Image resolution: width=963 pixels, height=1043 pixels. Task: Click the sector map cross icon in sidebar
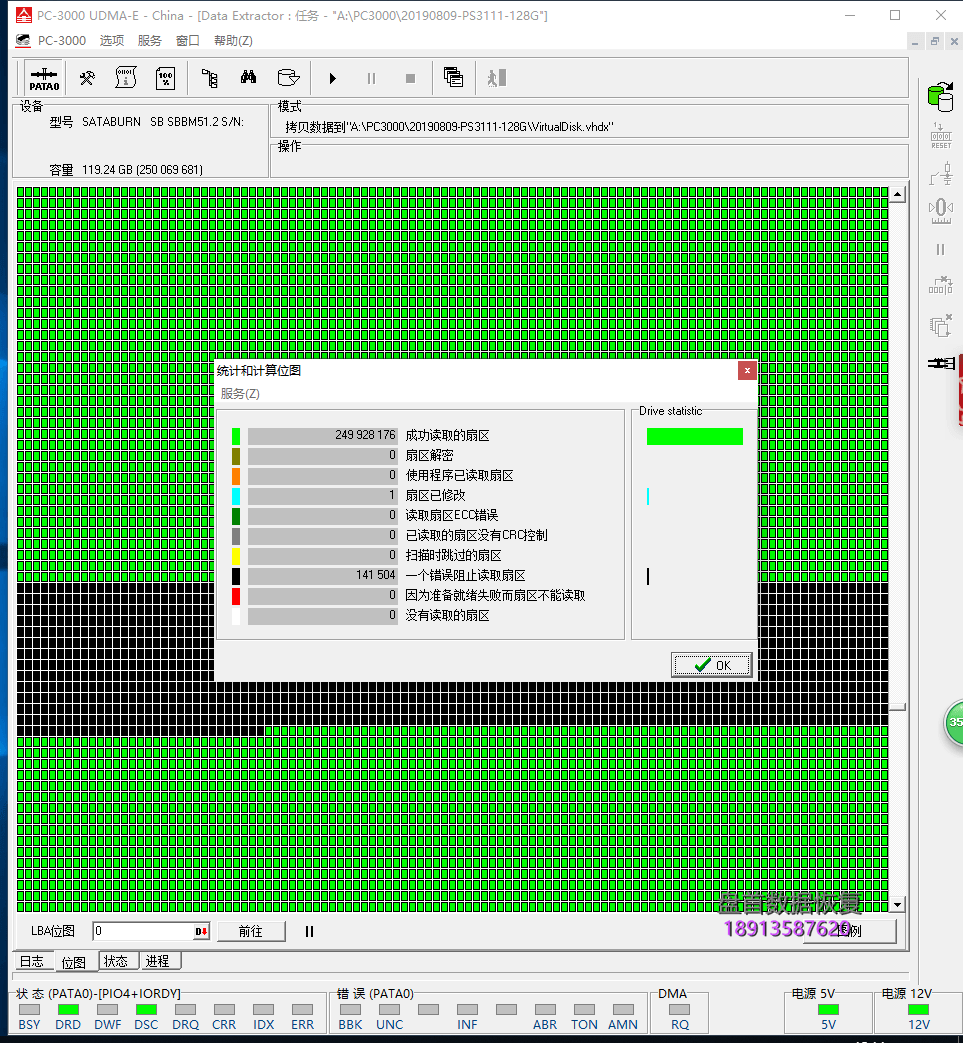pyautogui.click(x=941, y=286)
